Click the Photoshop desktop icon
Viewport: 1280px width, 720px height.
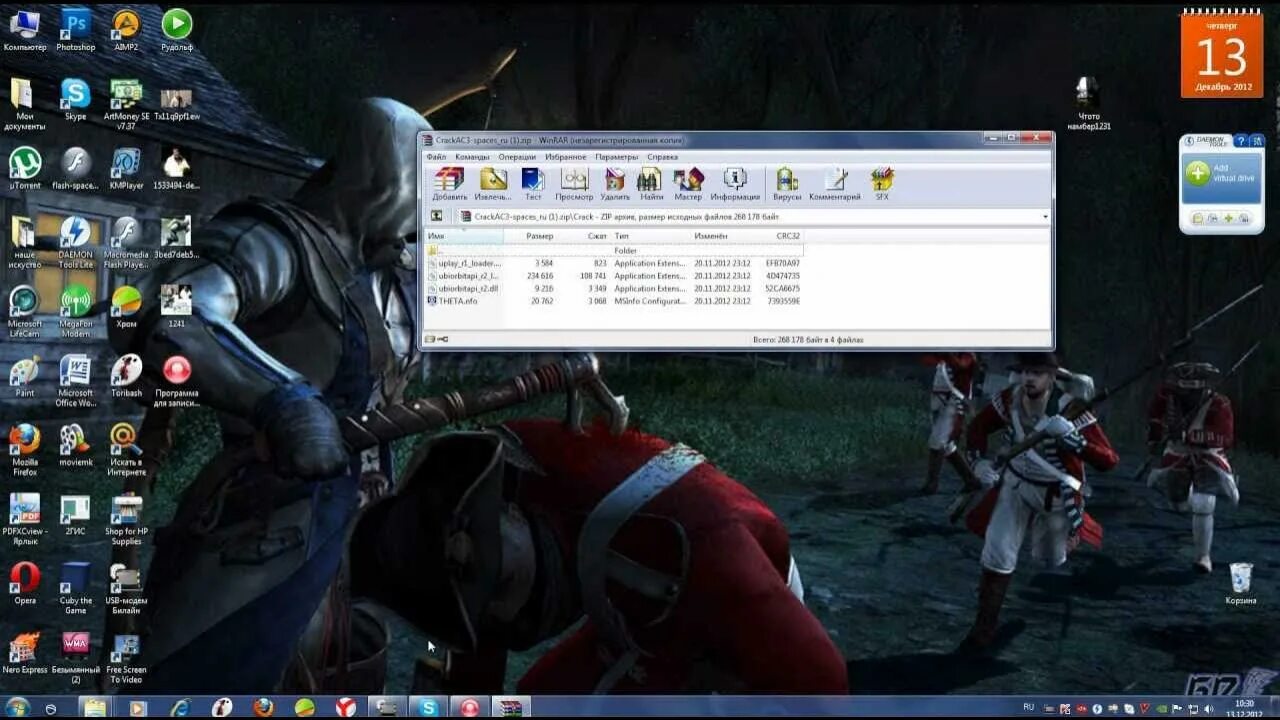click(76, 30)
